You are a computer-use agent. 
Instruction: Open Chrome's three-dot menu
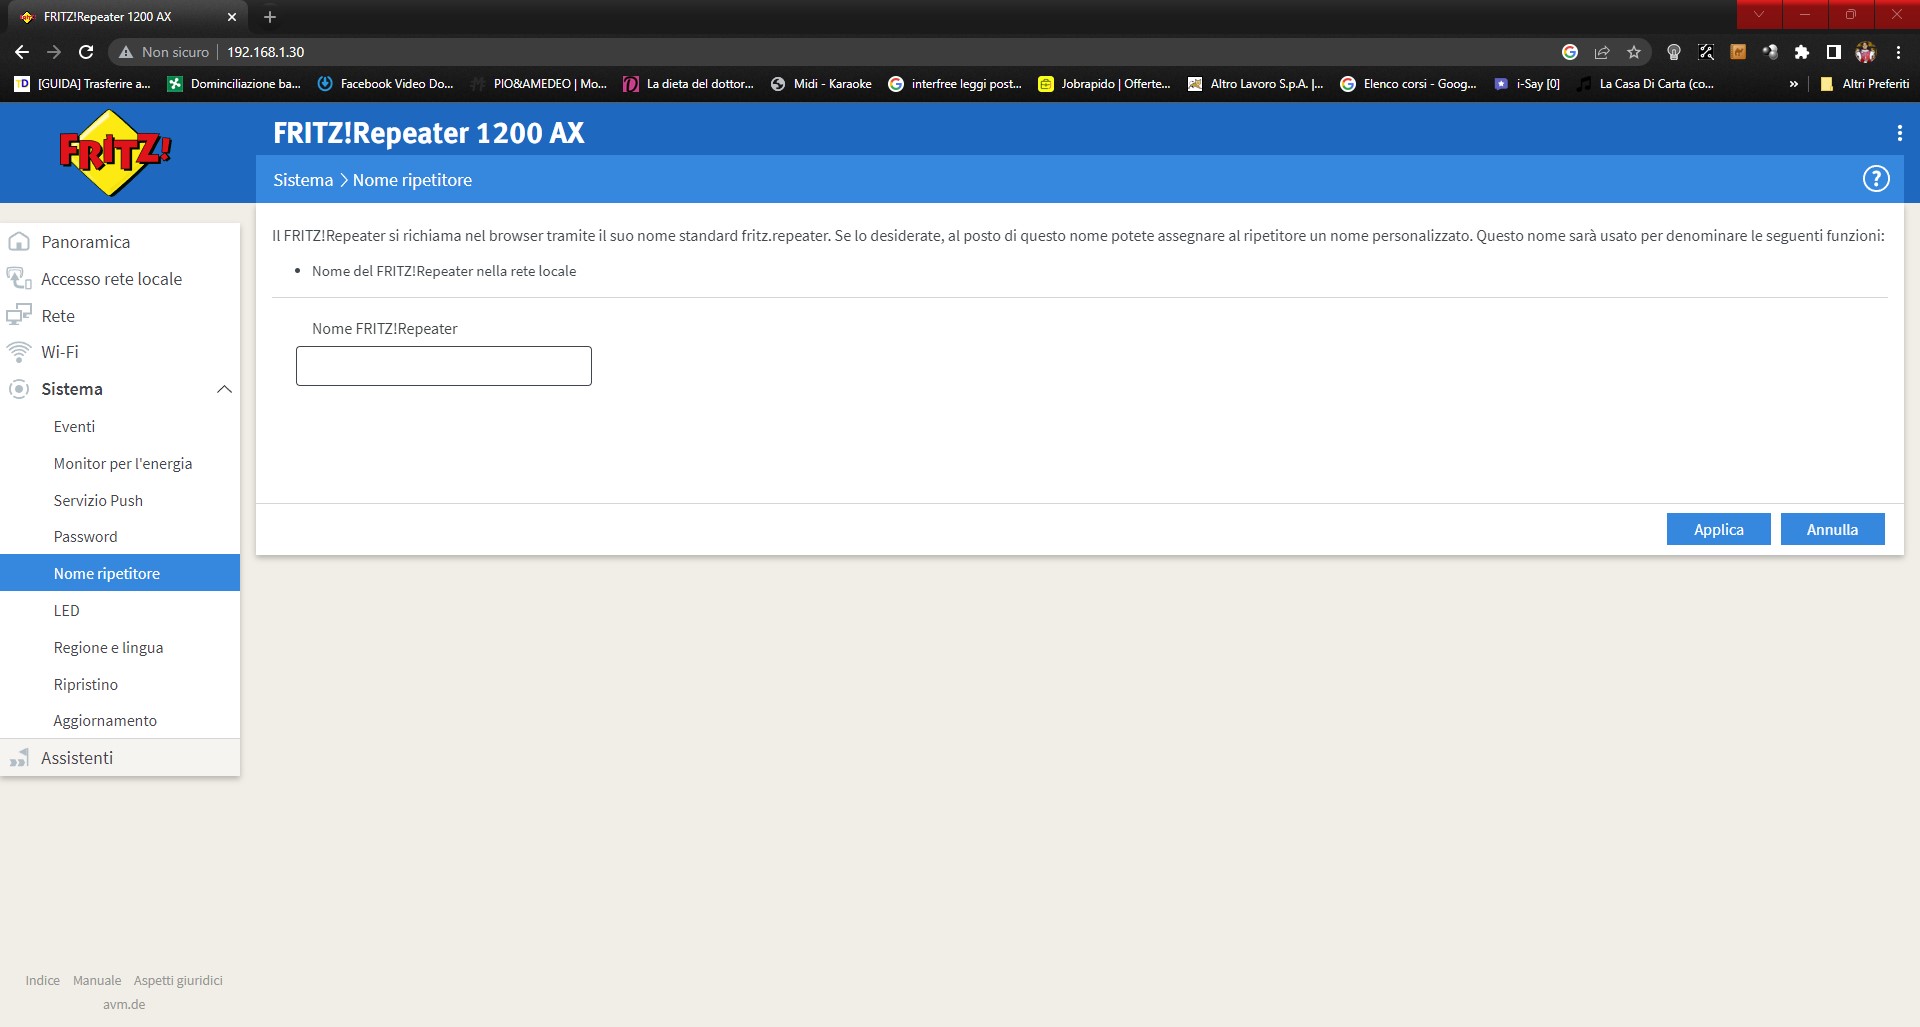click(x=1898, y=52)
